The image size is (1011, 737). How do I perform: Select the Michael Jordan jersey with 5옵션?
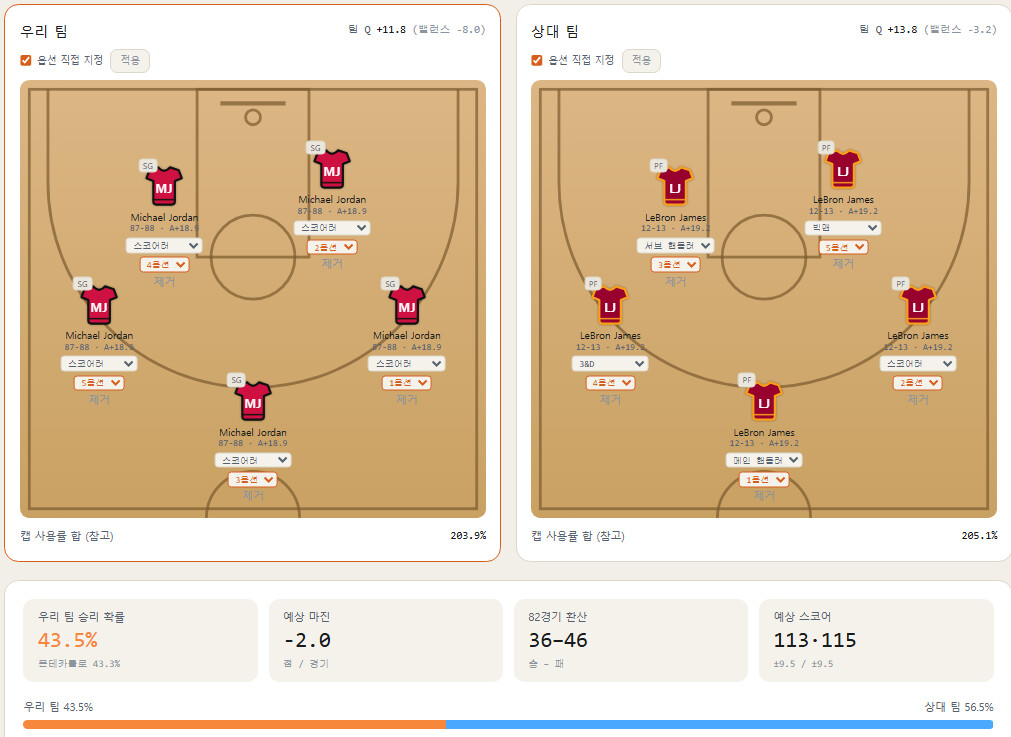[x=99, y=306]
